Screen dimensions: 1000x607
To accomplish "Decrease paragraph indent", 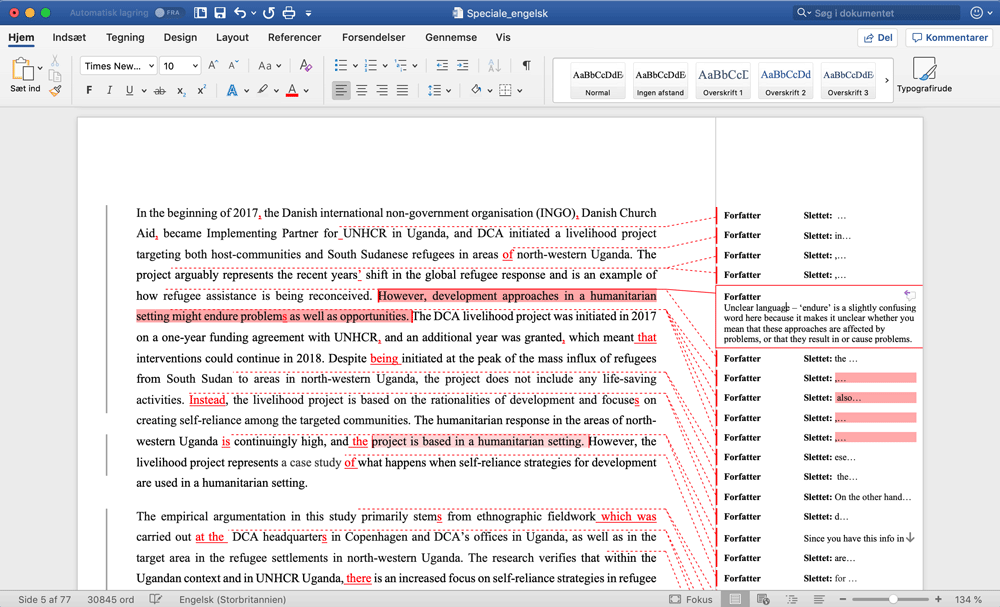I will pyautogui.click(x=441, y=65).
